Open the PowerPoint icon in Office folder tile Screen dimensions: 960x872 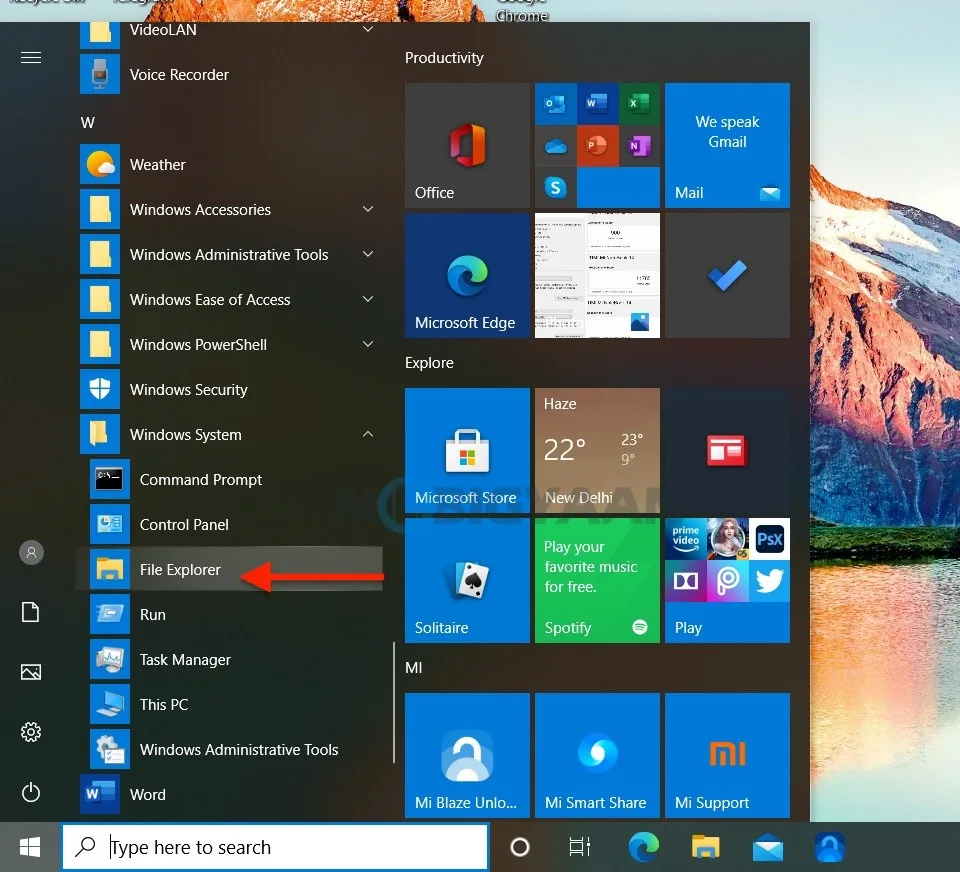click(x=597, y=146)
